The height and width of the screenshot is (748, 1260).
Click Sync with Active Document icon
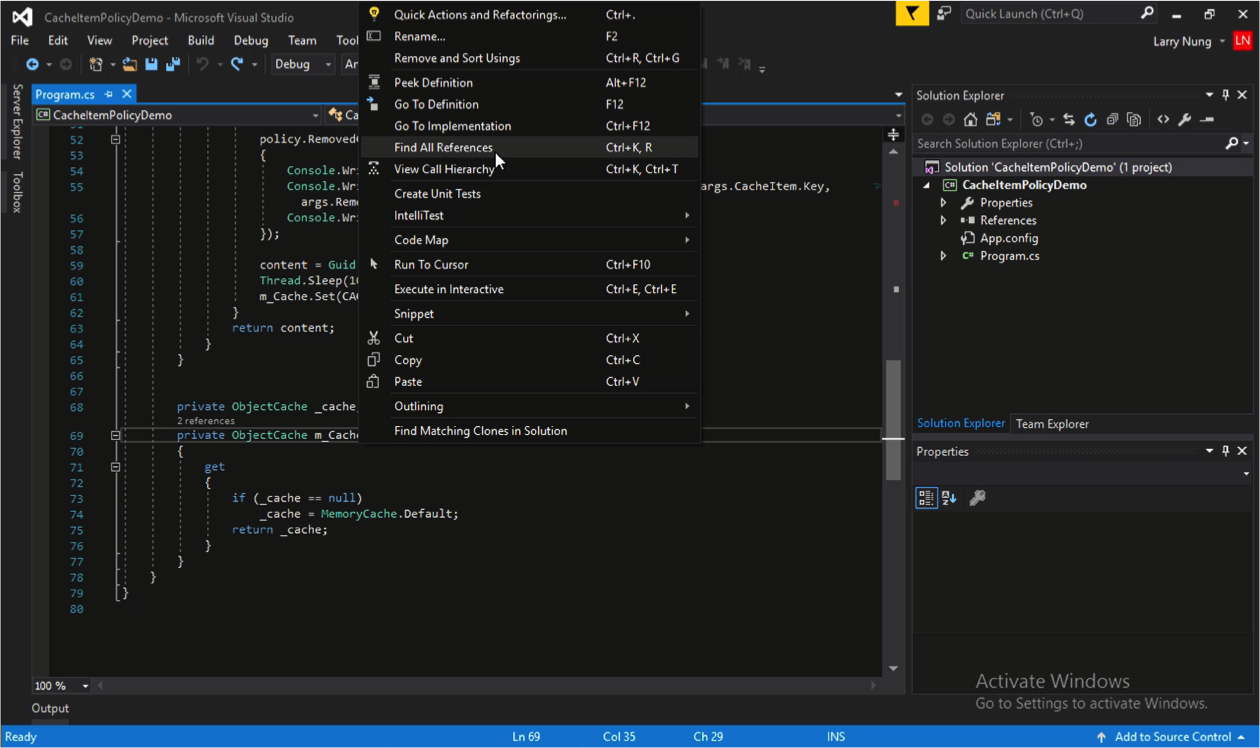(x=1069, y=120)
